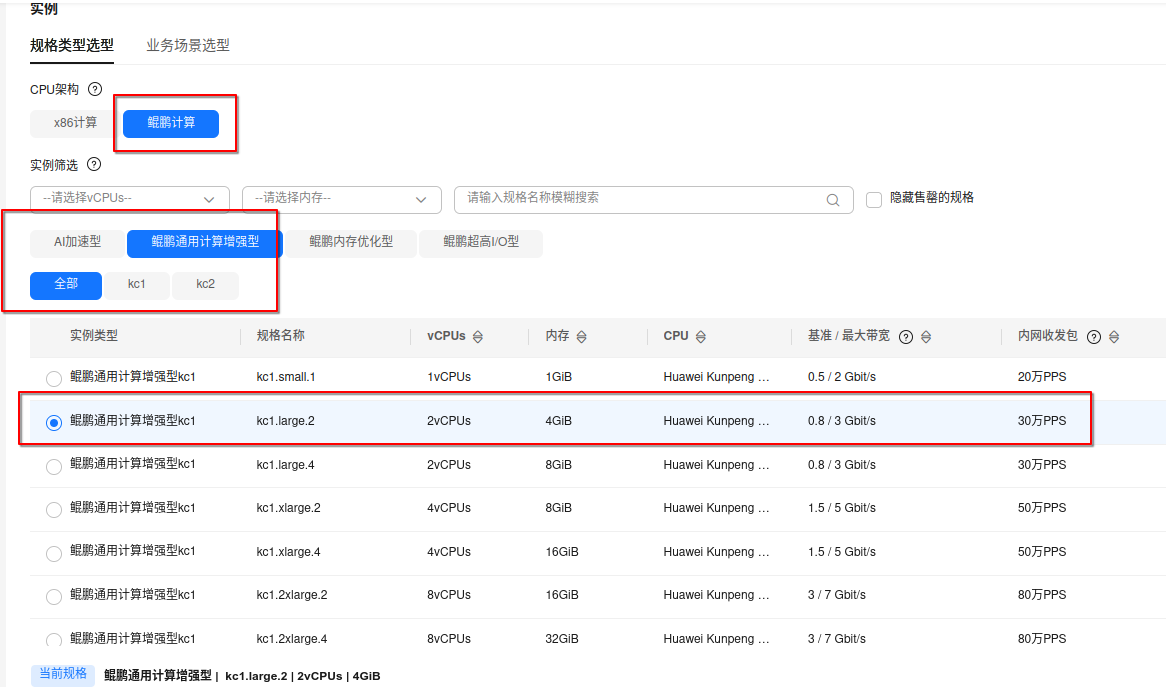This screenshot has width=1166, height=687.
Task: Open the 请选择vCPUs dropdown
Action: [x=129, y=199]
